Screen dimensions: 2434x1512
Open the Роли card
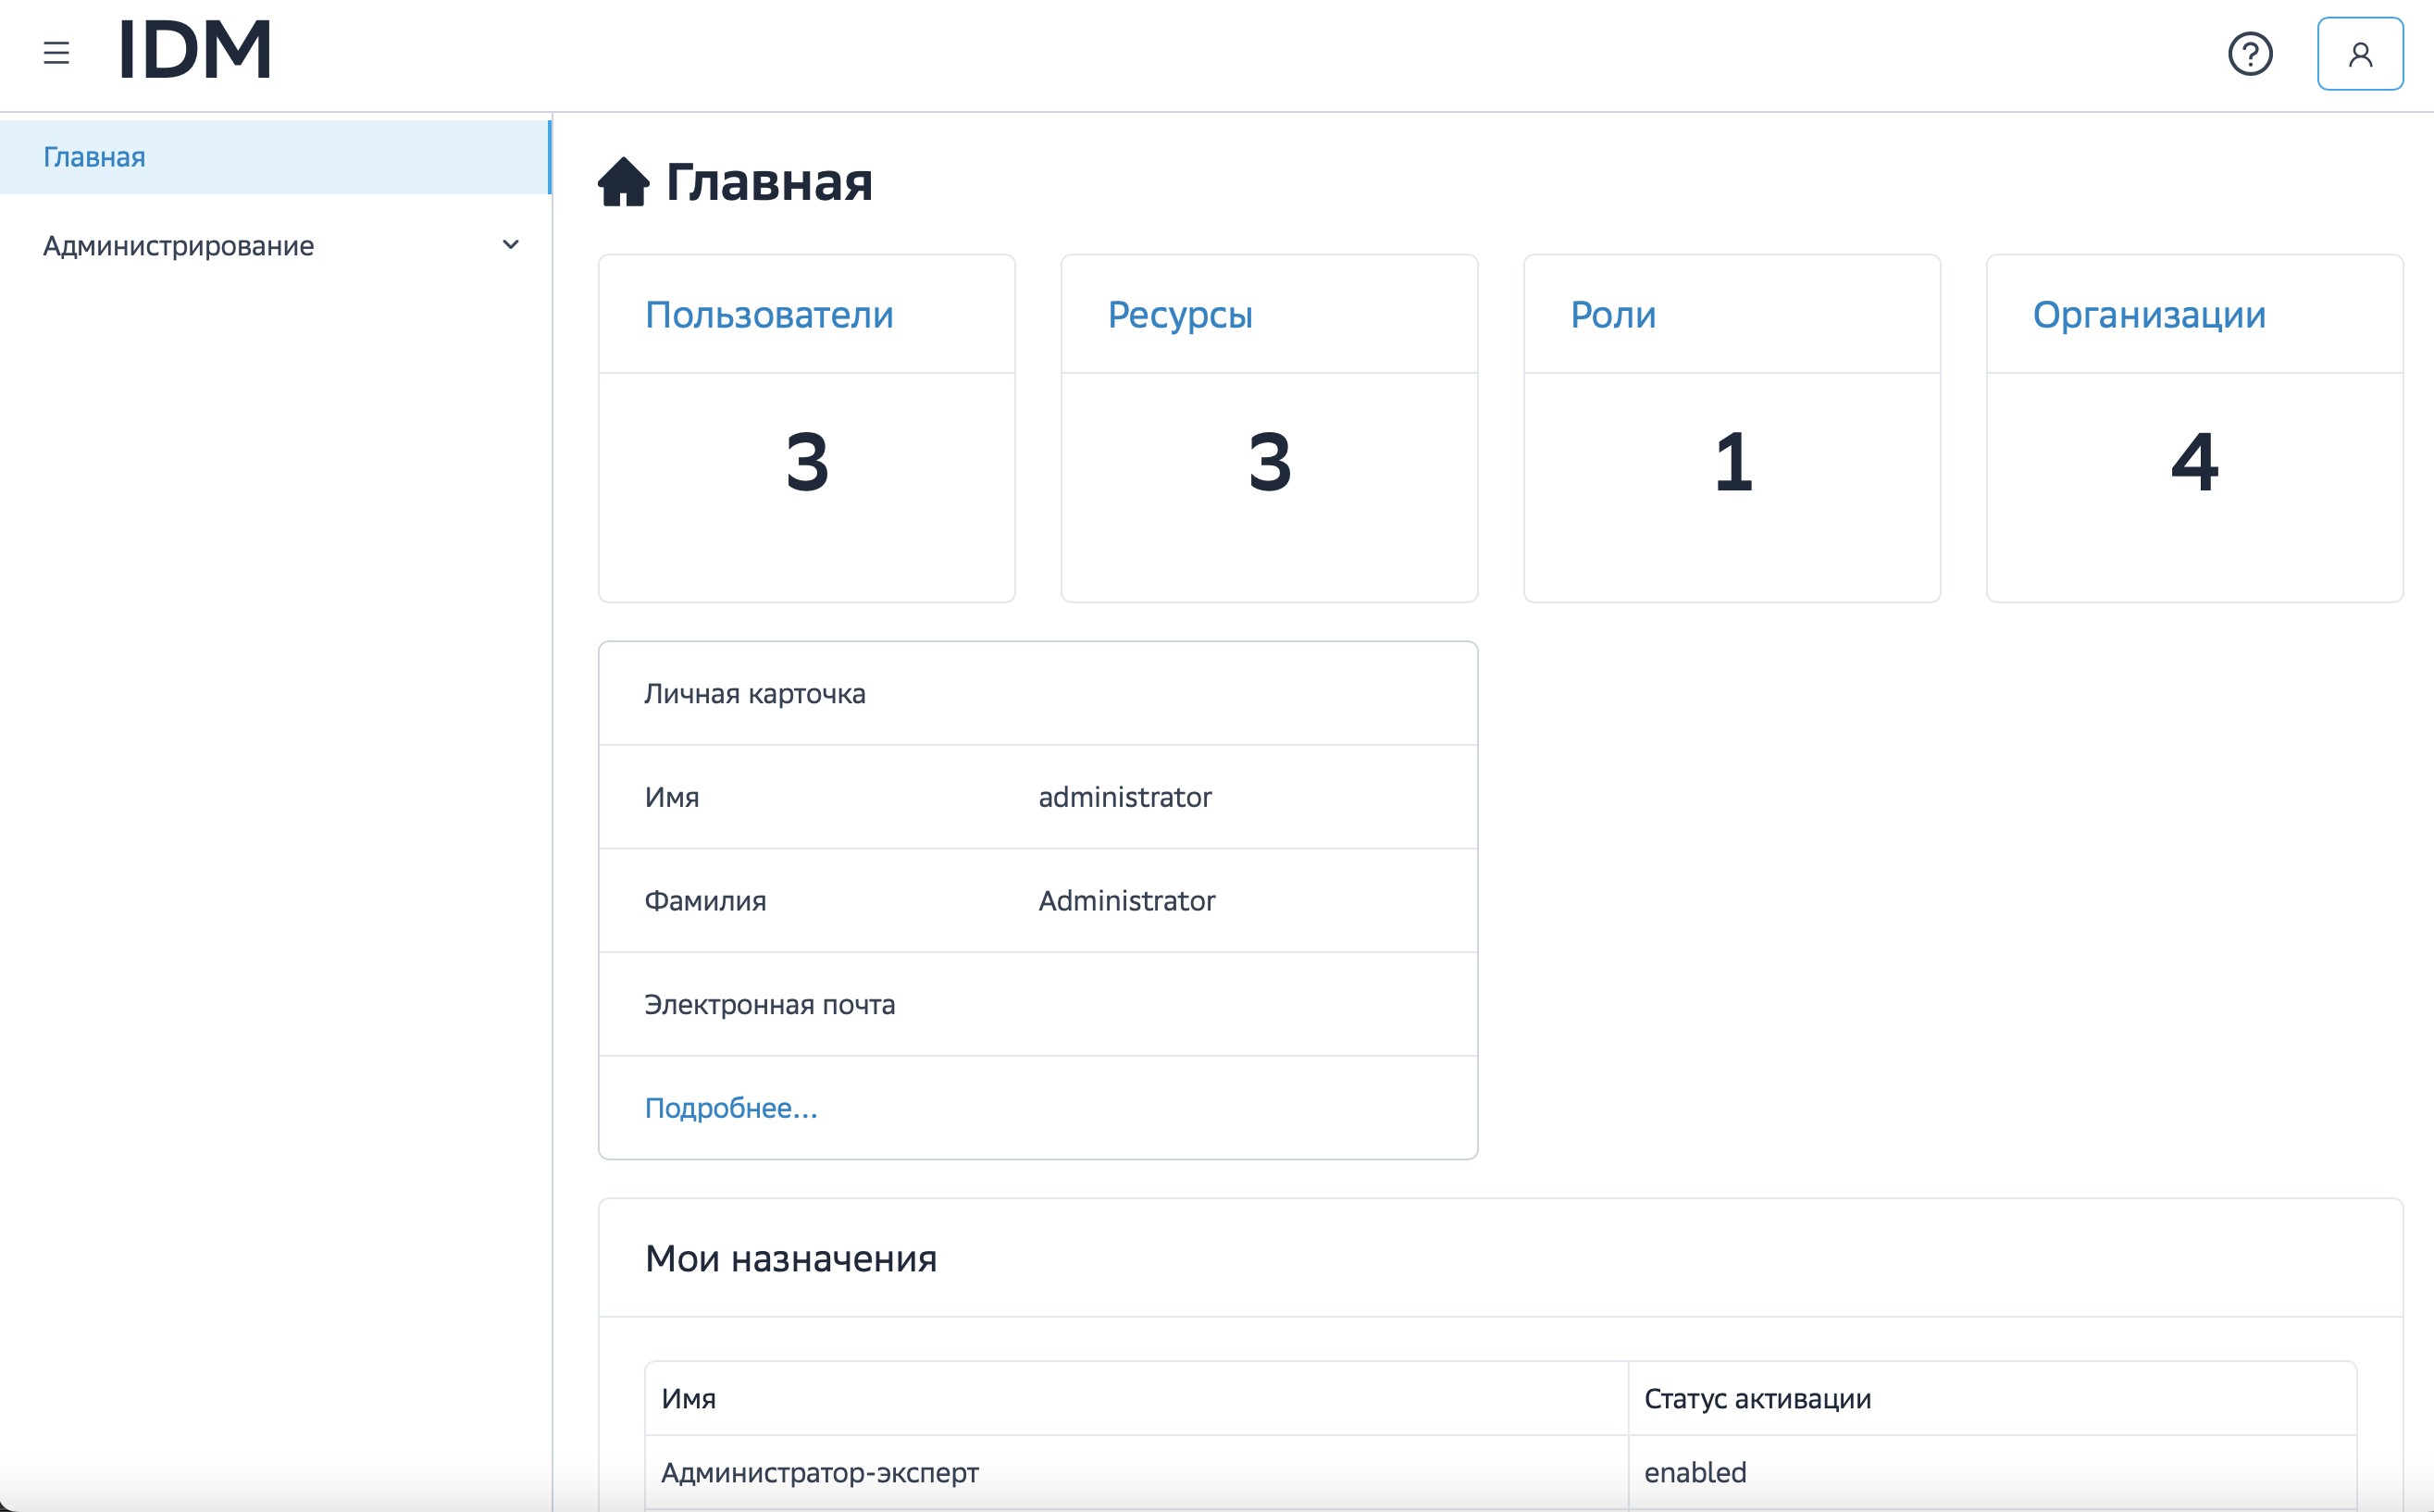pos(1612,314)
